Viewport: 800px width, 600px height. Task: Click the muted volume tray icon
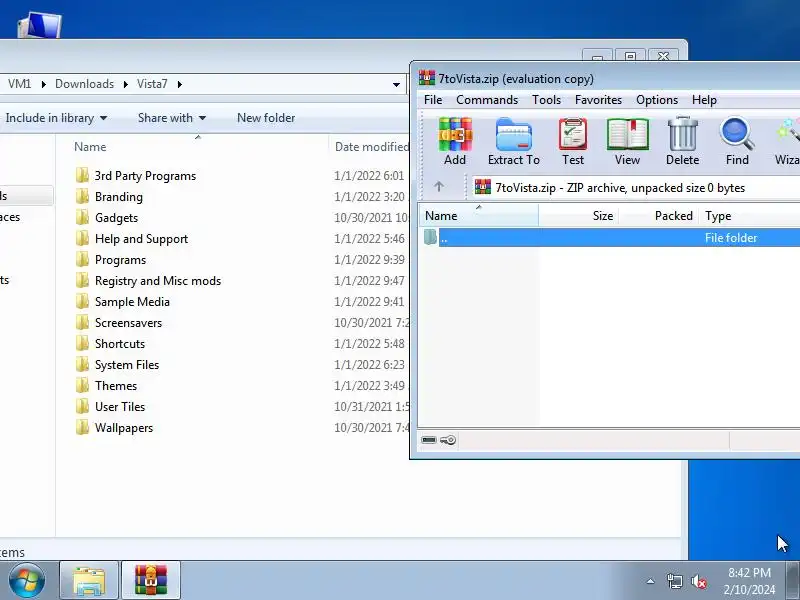[698, 581]
